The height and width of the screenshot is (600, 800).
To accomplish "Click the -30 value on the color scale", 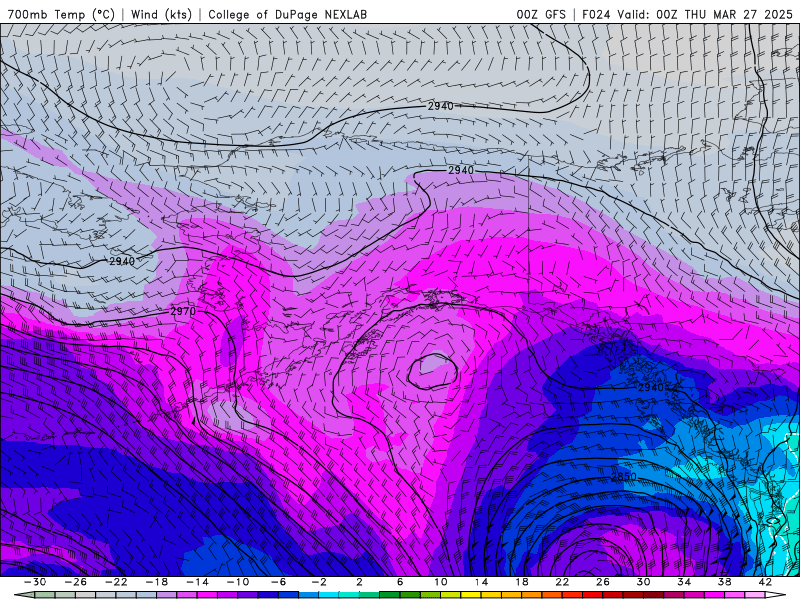I will pos(35,582).
